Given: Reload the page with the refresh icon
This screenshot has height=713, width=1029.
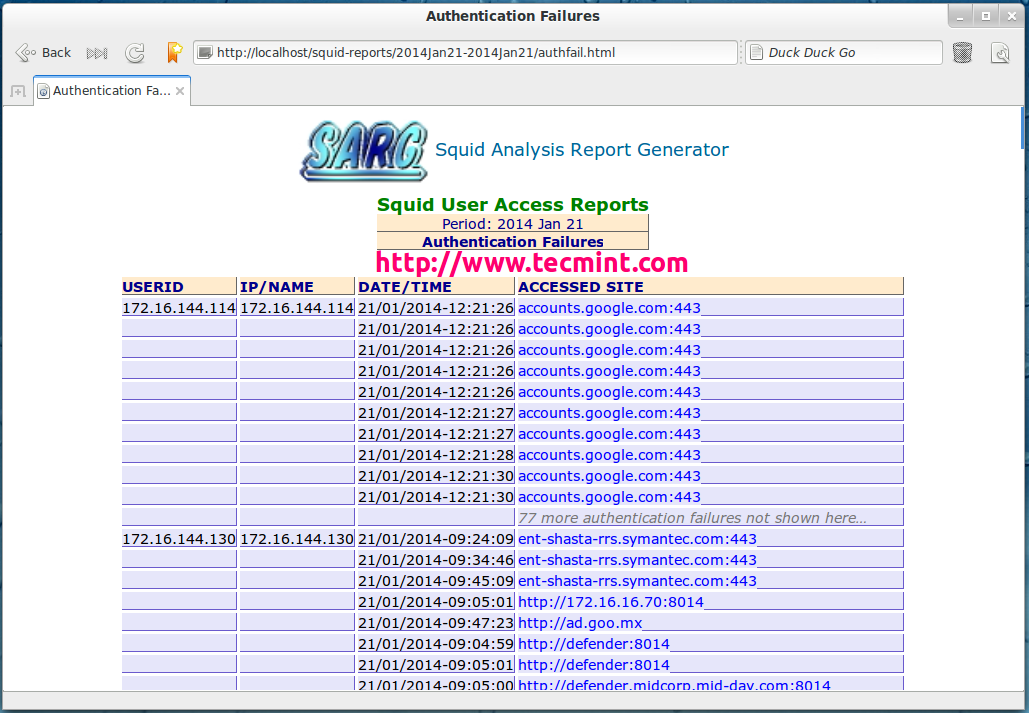Looking at the screenshot, I should pyautogui.click(x=134, y=53).
